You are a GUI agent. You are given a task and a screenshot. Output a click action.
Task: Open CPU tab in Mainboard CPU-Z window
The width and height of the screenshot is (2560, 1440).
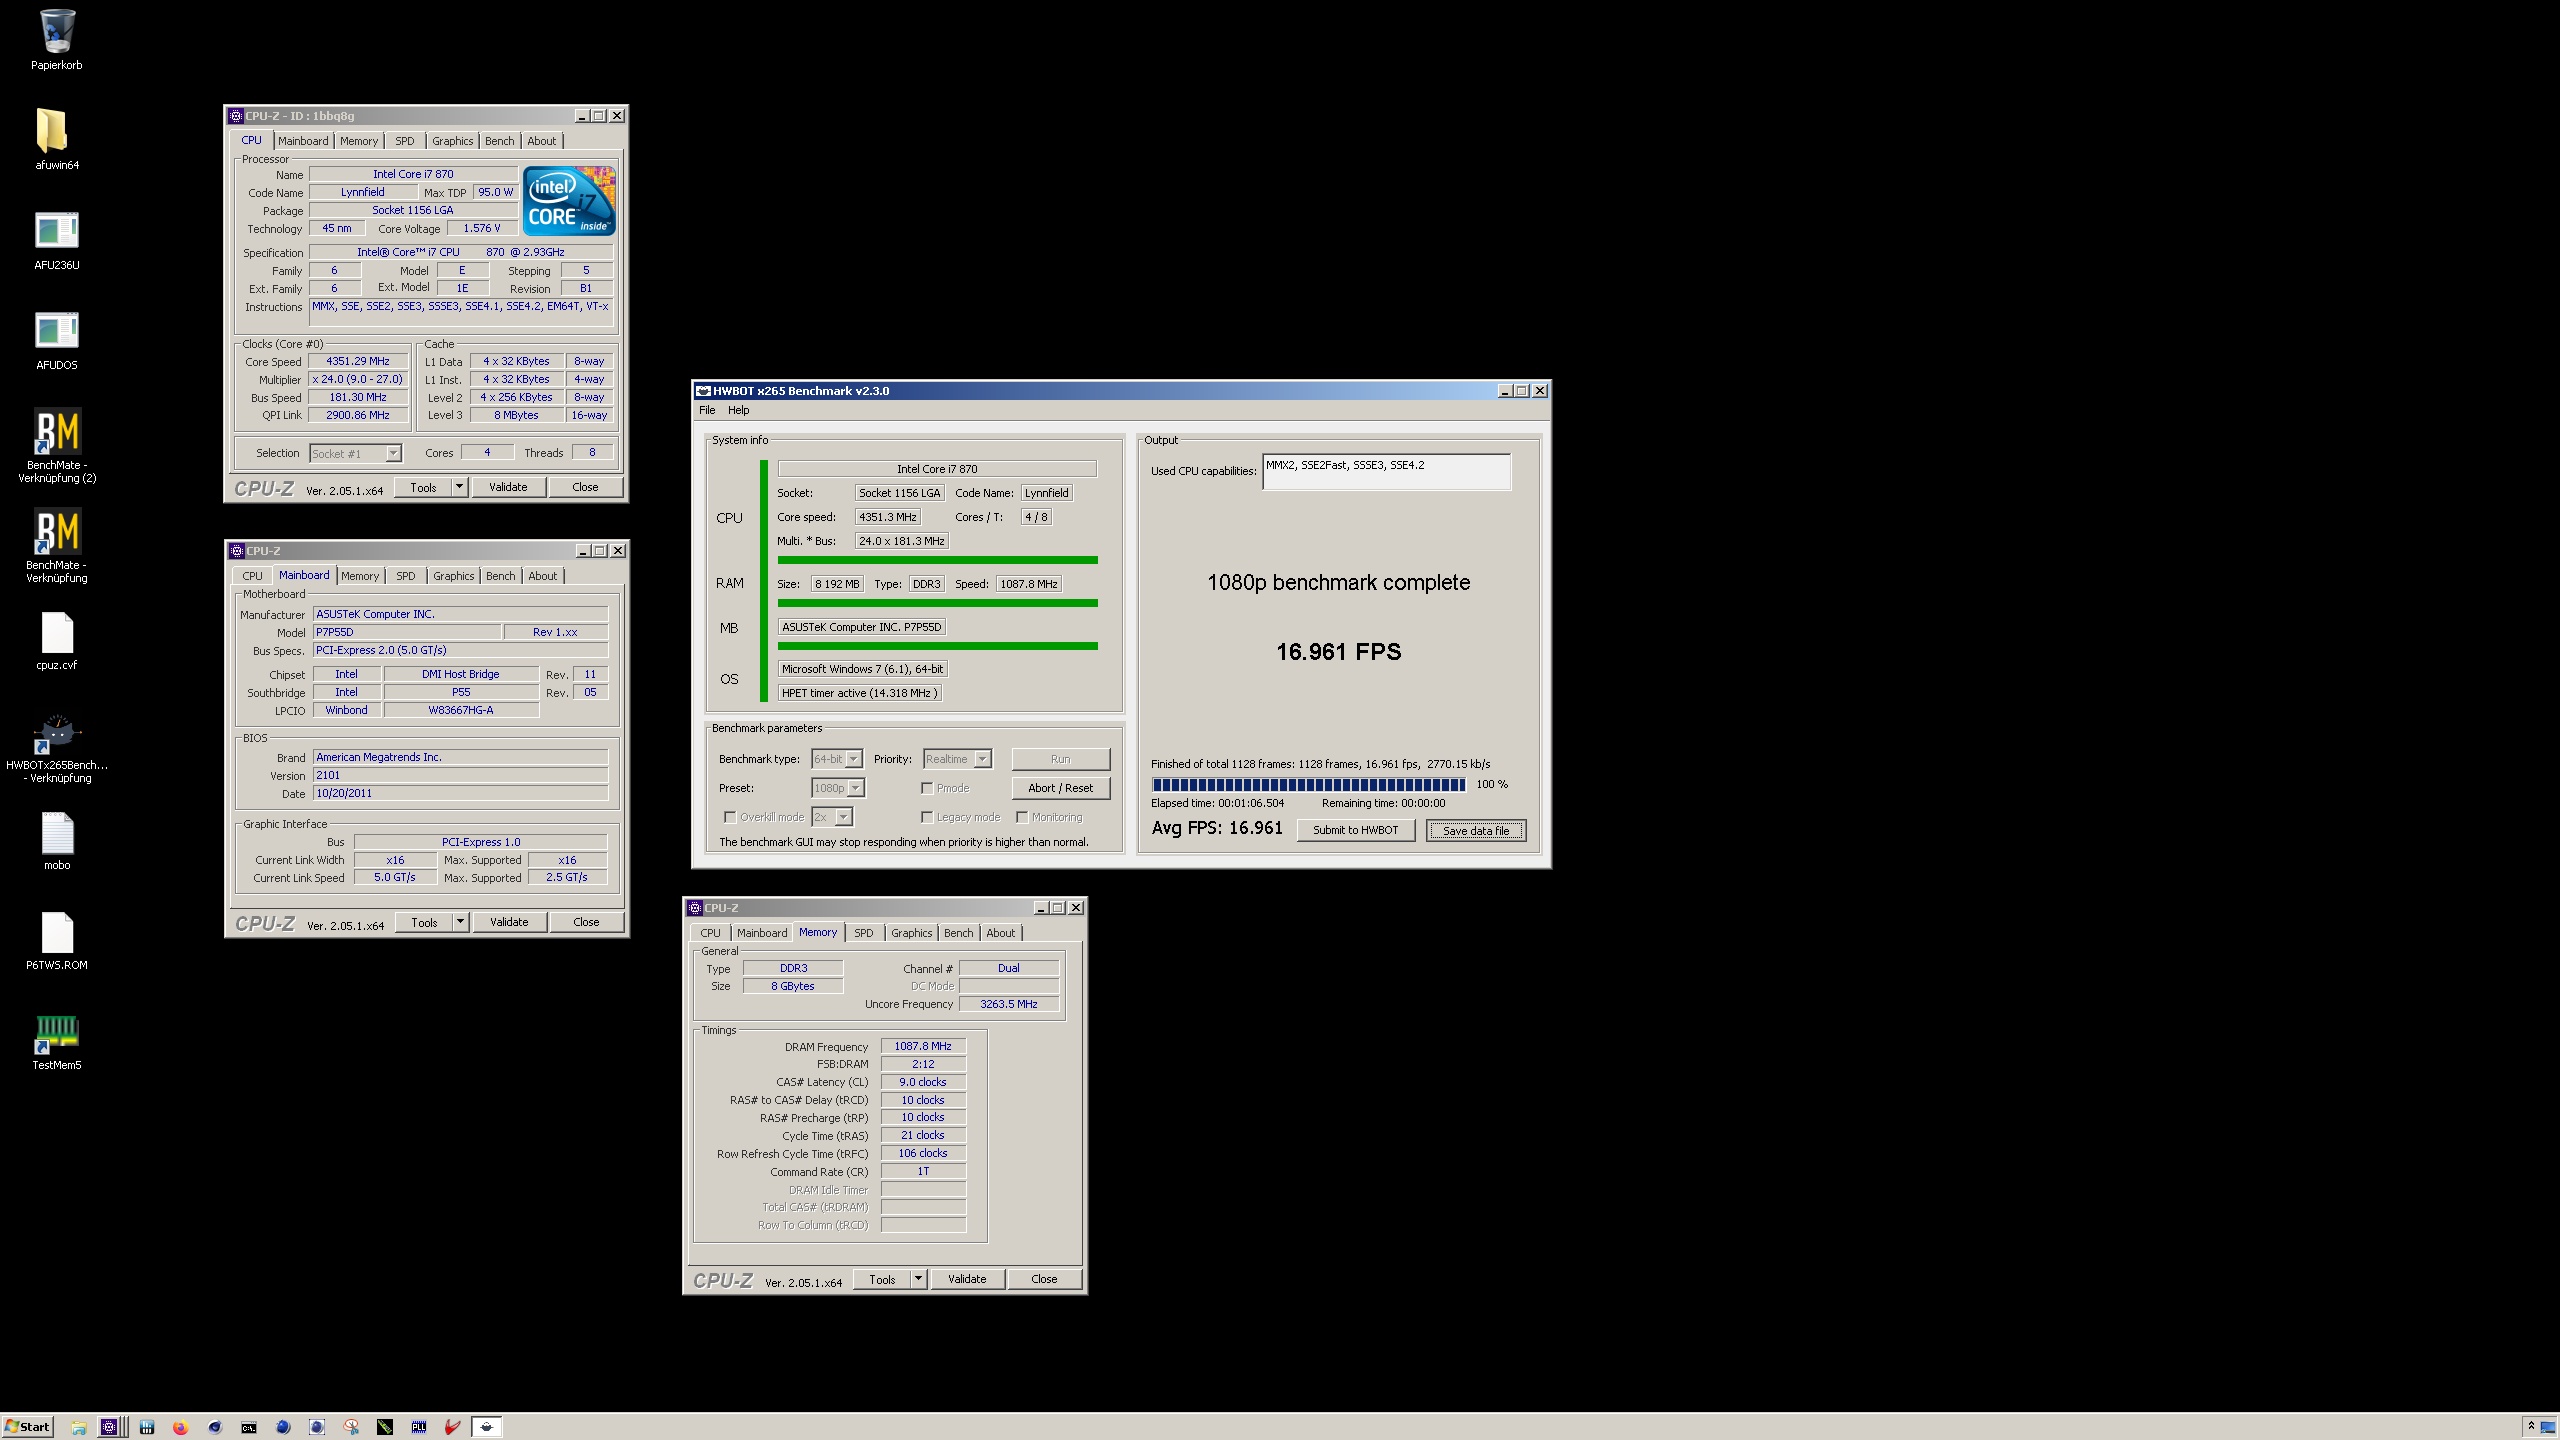252,576
